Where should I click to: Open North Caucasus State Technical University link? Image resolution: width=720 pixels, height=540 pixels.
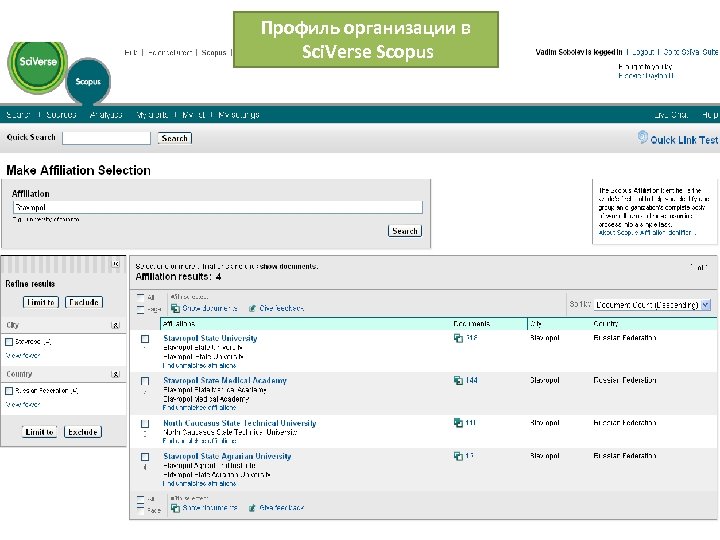[240, 423]
